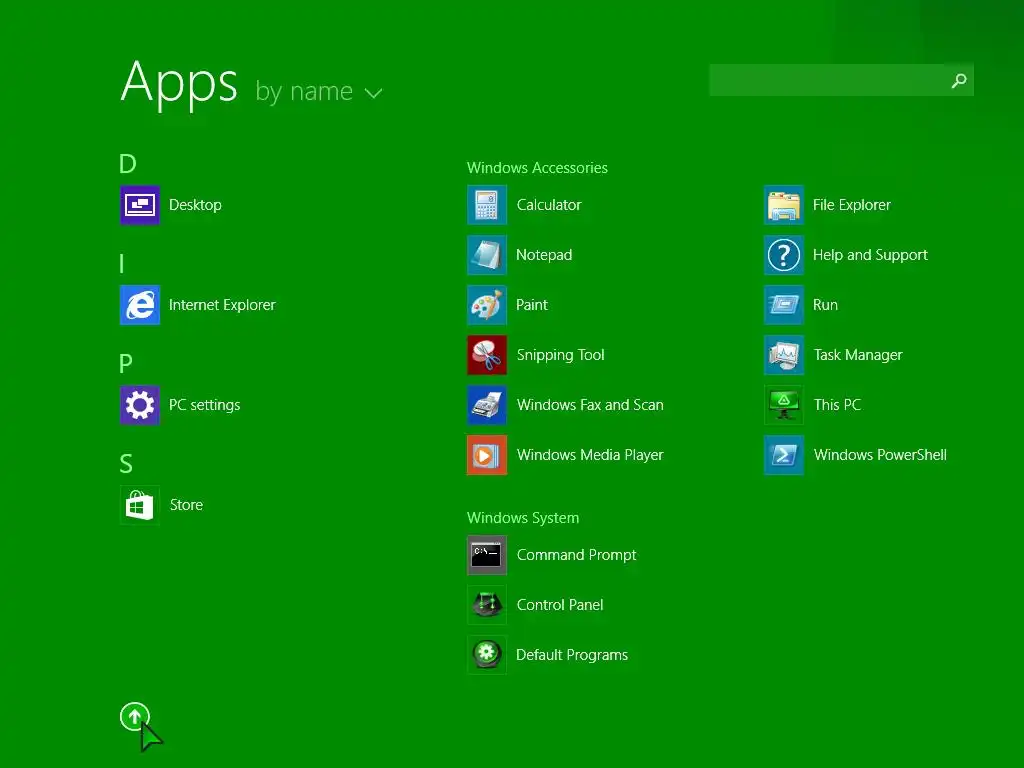The image size is (1024, 768).
Task: Open the File Explorer folder icon
Action: pyautogui.click(x=784, y=205)
